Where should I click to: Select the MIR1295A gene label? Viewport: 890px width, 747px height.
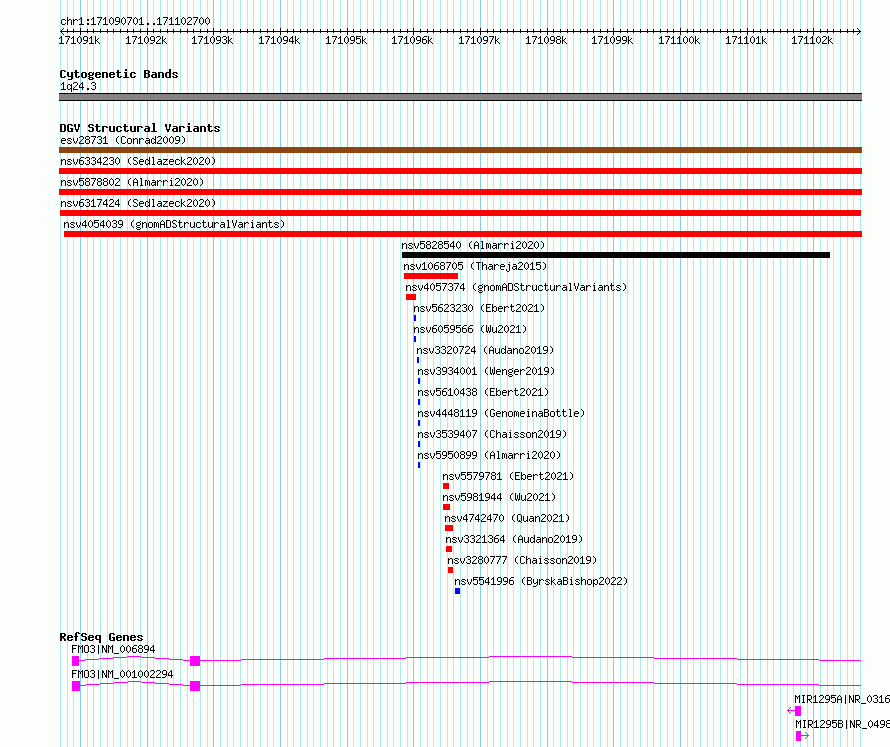[x=842, y=699]
